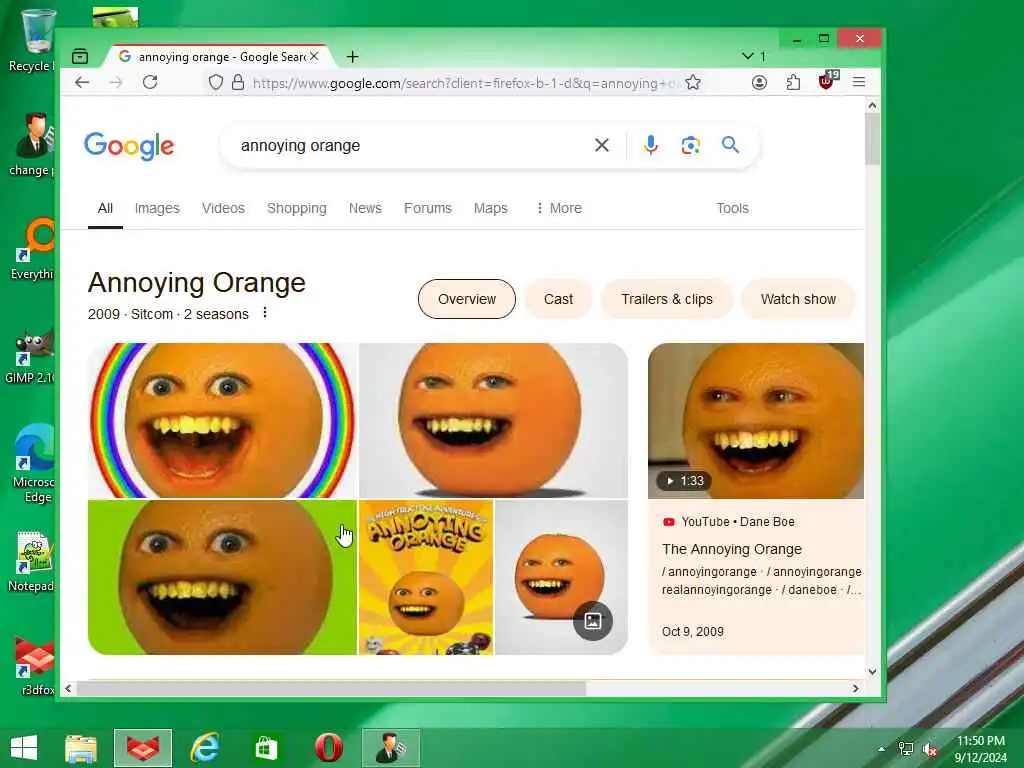Open orange image with rainbow ring
1024x768 pixels.
click(x=222, y=421)
